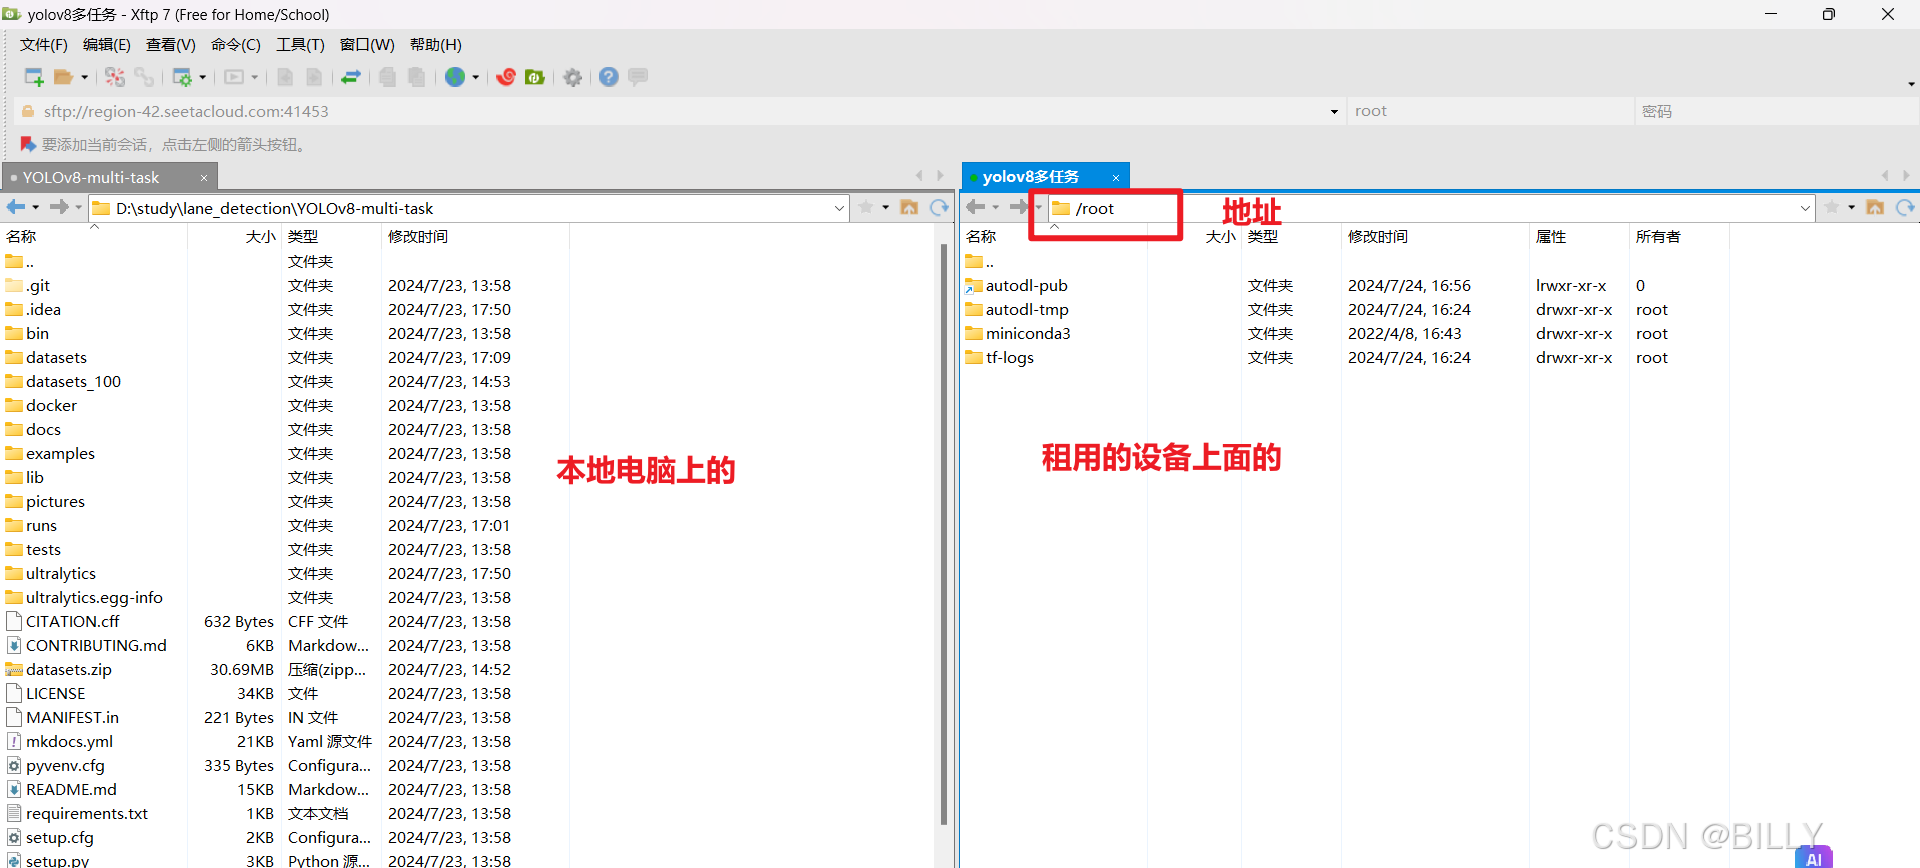Click the New Session toolbar icon
Image resolution: width=1920 pixels, height=868 pixels.
[x=34, y=77]
